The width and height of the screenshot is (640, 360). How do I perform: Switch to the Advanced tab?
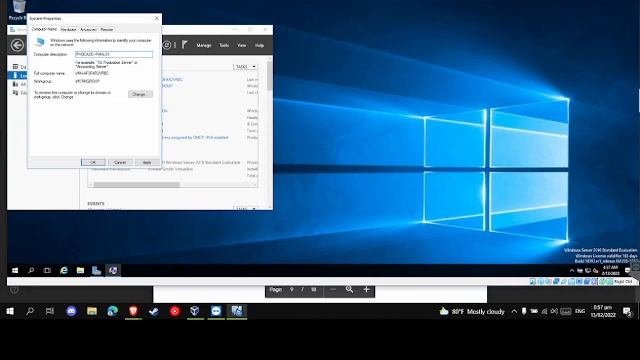pyautogui.click(x=88, y=30)
